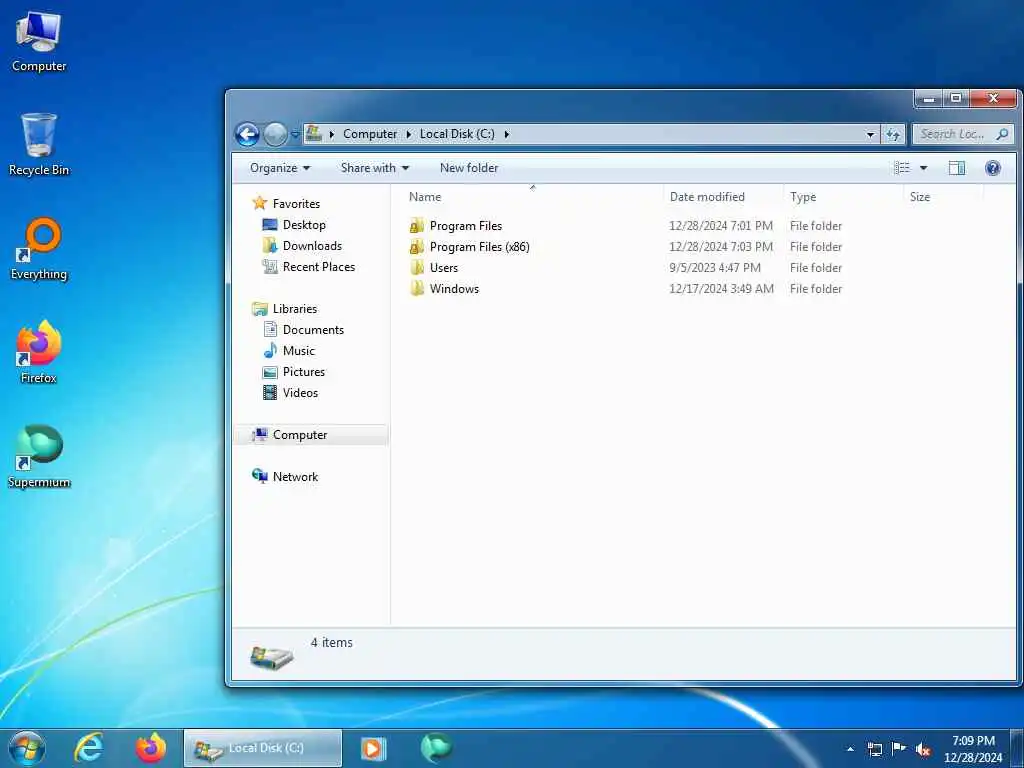Click the Change your view icon

point(902,168)
